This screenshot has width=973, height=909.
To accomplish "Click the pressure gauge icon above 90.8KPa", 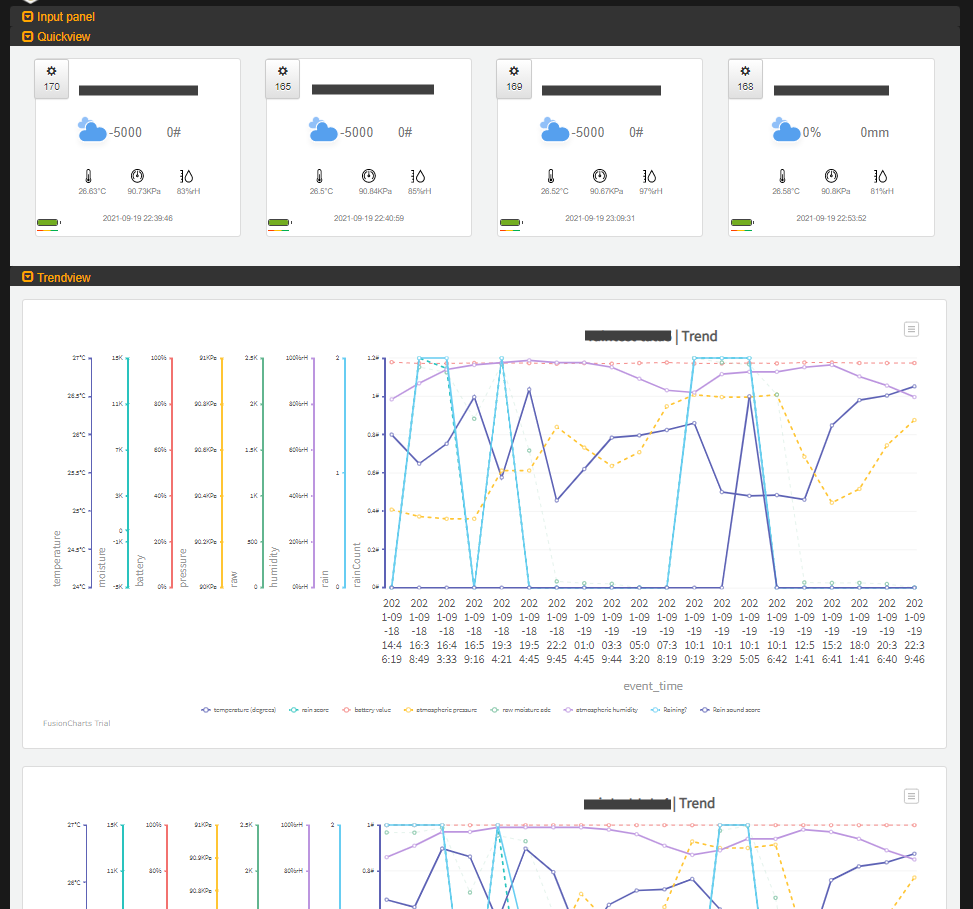I will (x=831, y=176).
